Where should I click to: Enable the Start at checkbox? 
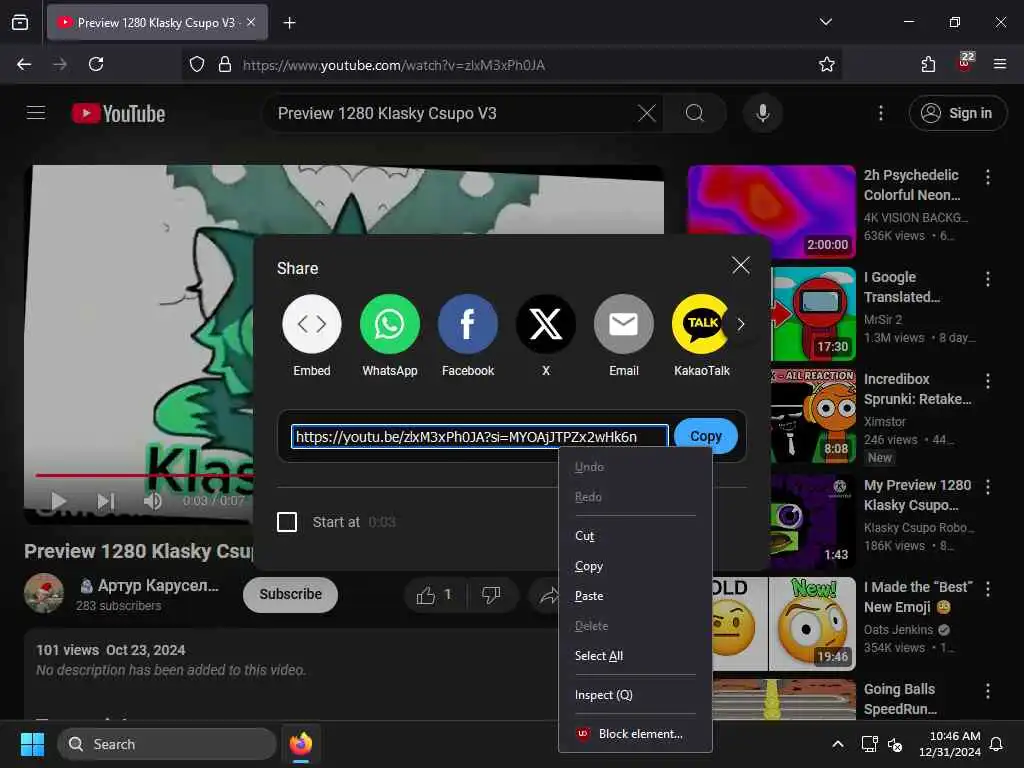(x=287, y=522)
